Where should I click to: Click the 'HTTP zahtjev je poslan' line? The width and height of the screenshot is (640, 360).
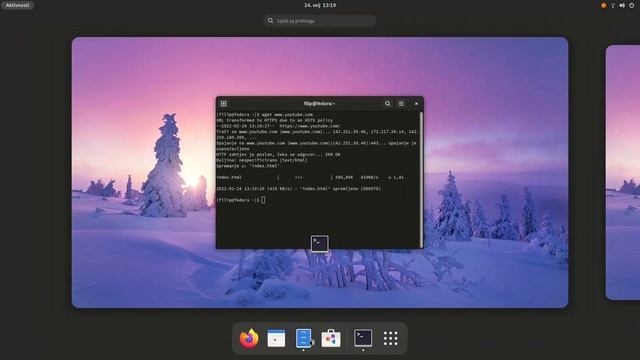(x=278, y=155)
